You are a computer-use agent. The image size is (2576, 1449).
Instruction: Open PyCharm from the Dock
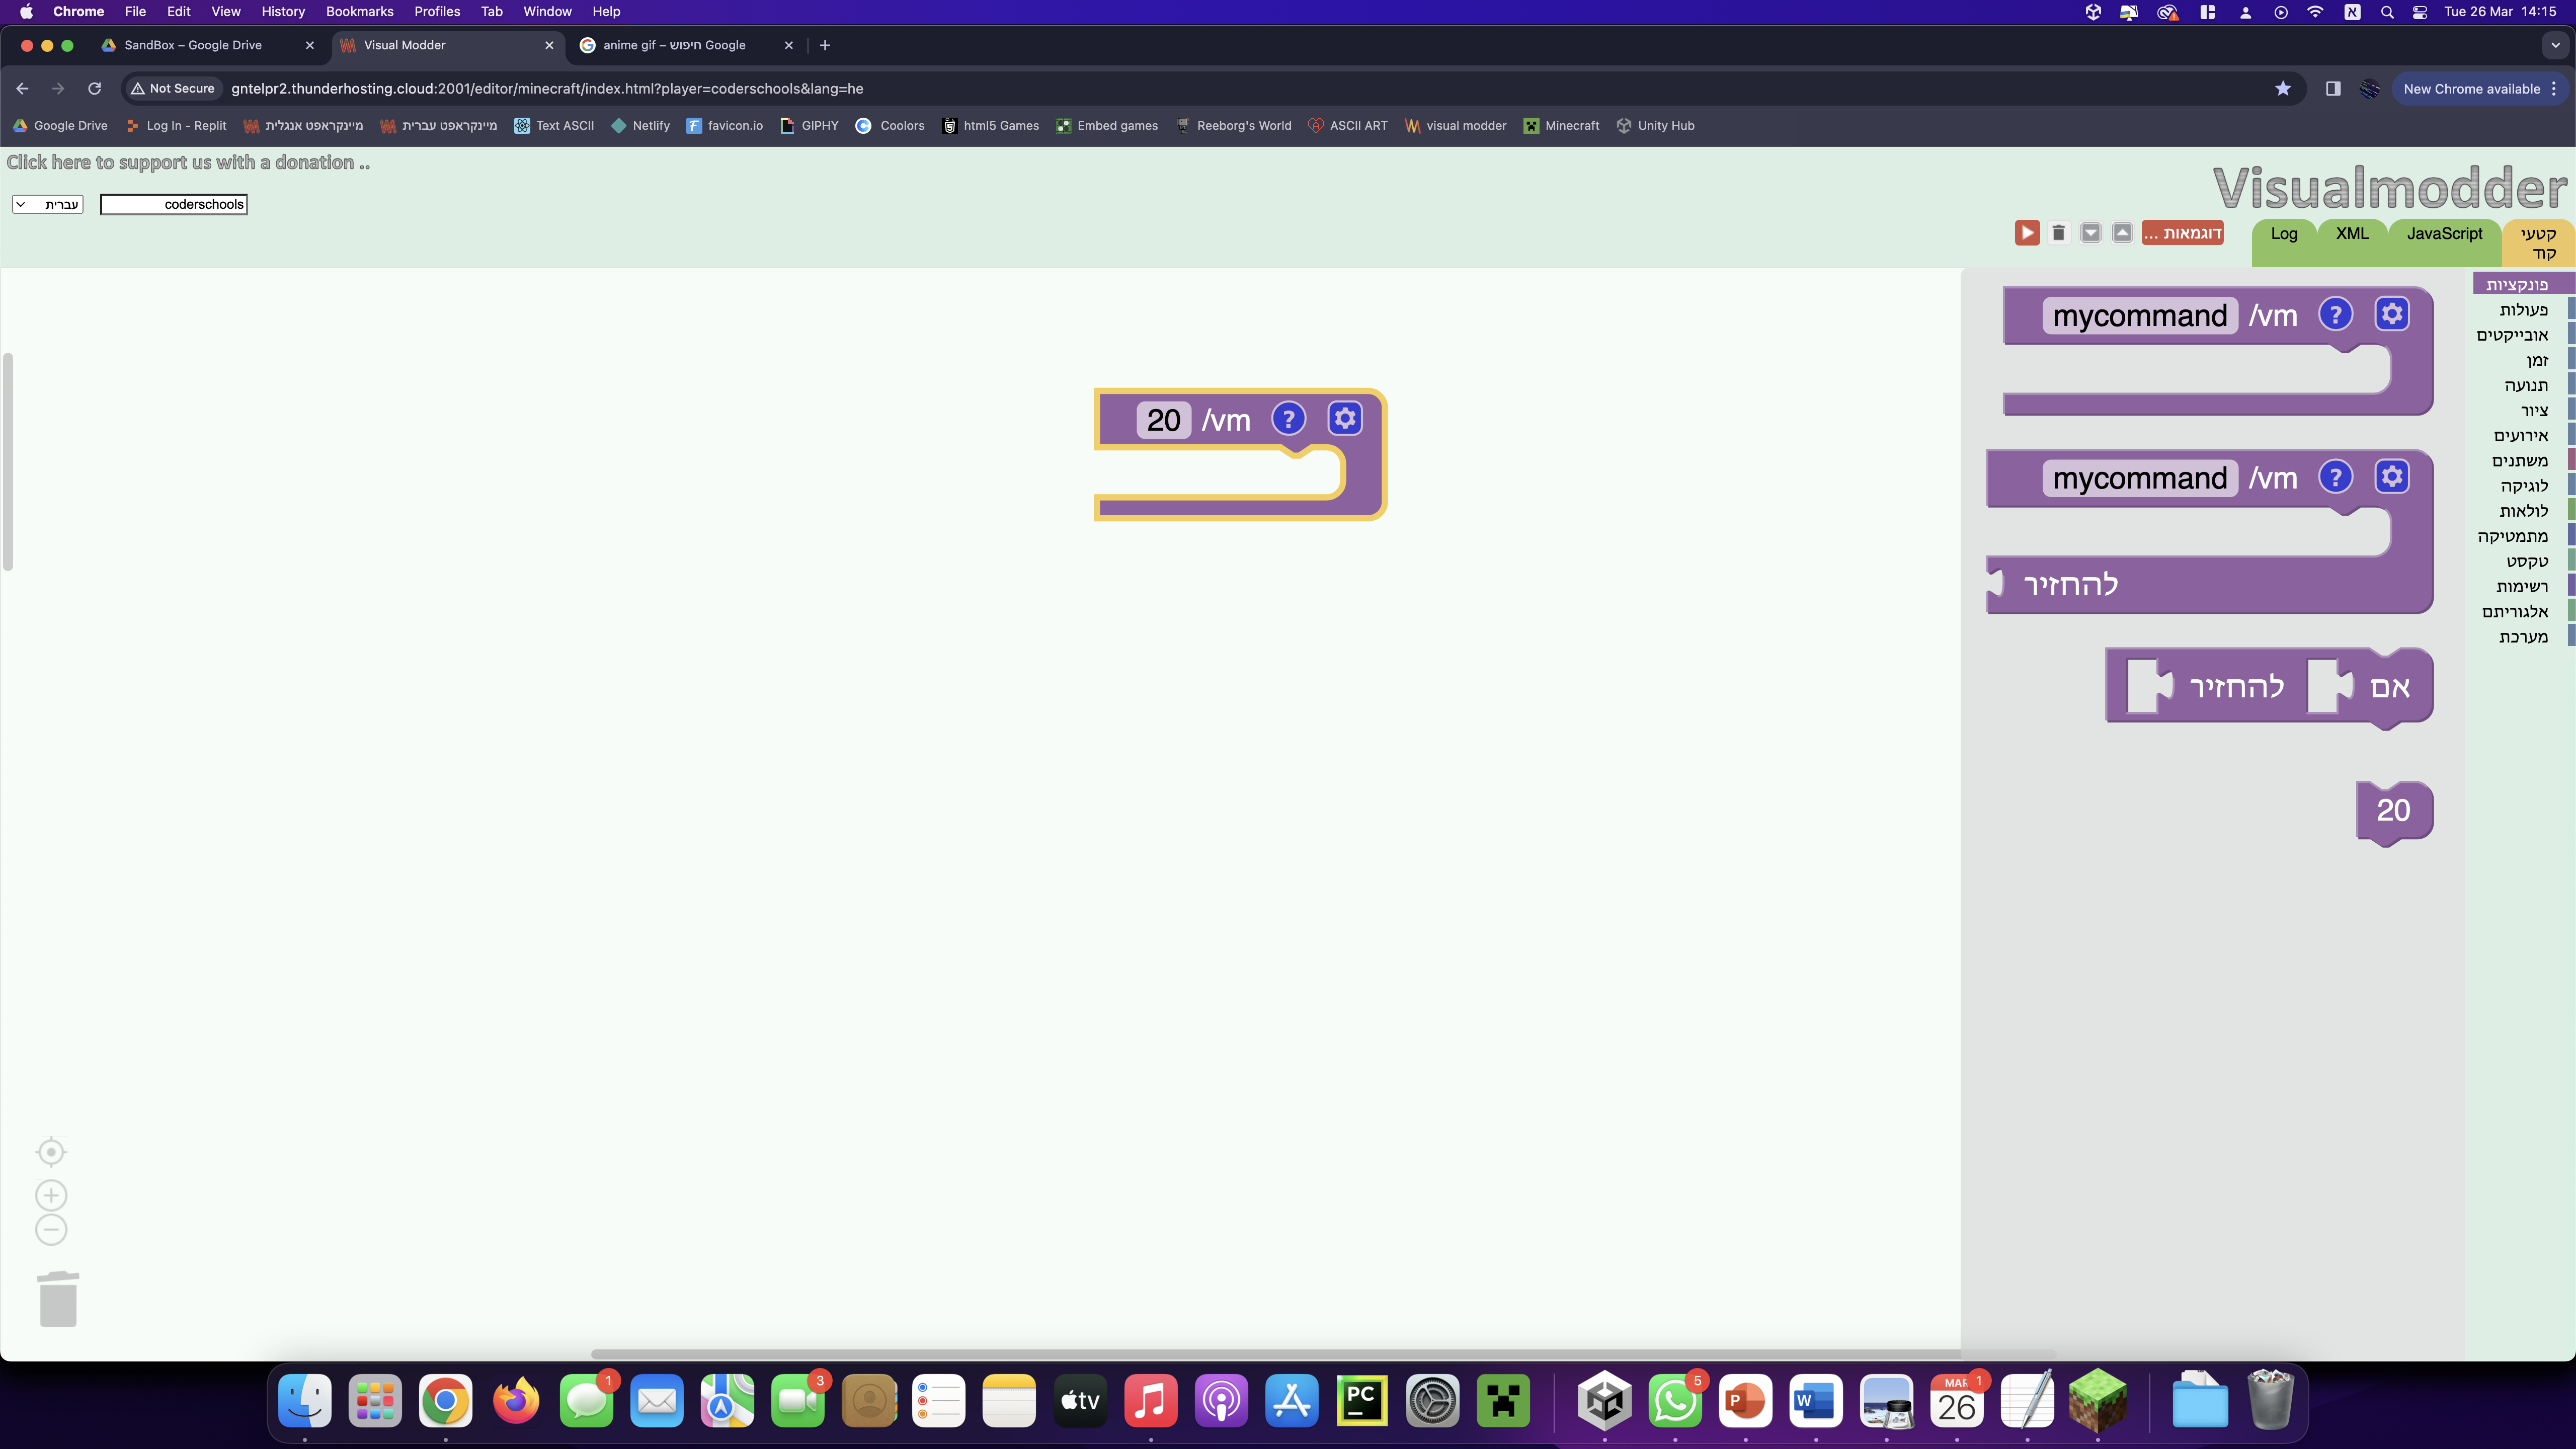1362,1401
